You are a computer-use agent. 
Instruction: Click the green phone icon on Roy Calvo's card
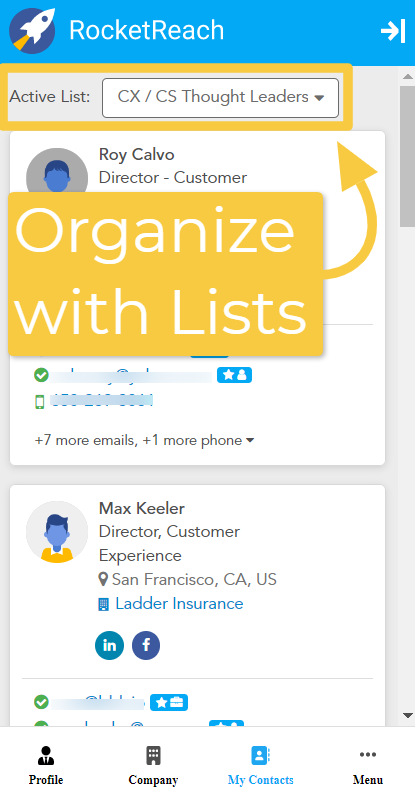(40, 401)
